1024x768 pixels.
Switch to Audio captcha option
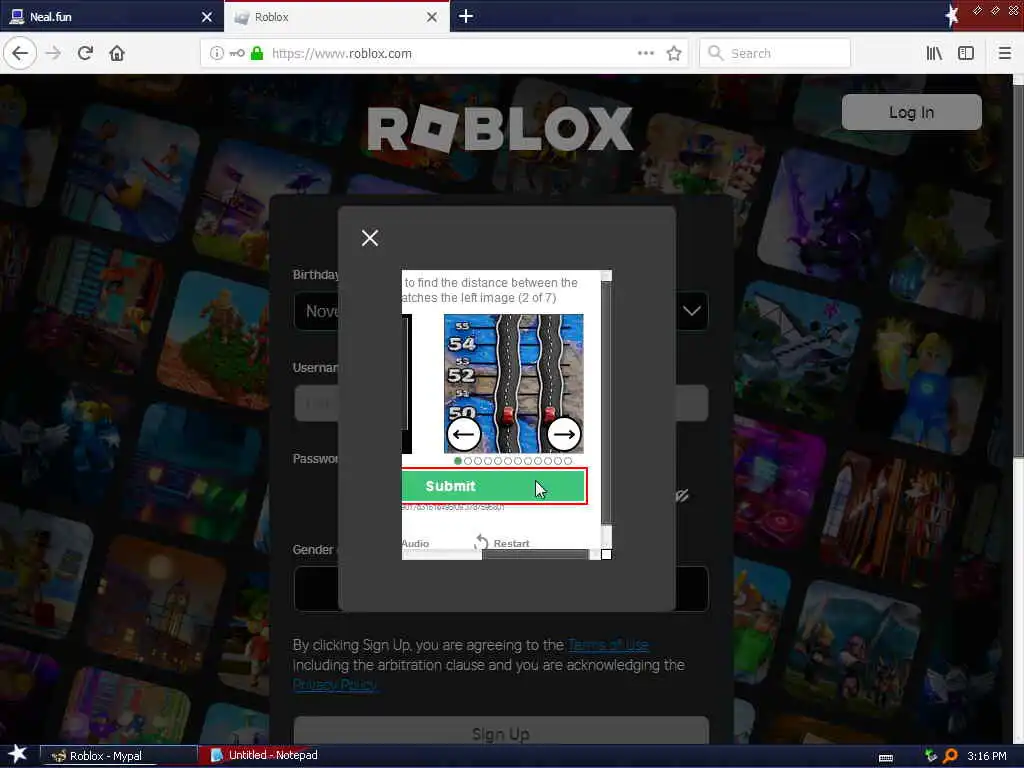tap(415, 543)
